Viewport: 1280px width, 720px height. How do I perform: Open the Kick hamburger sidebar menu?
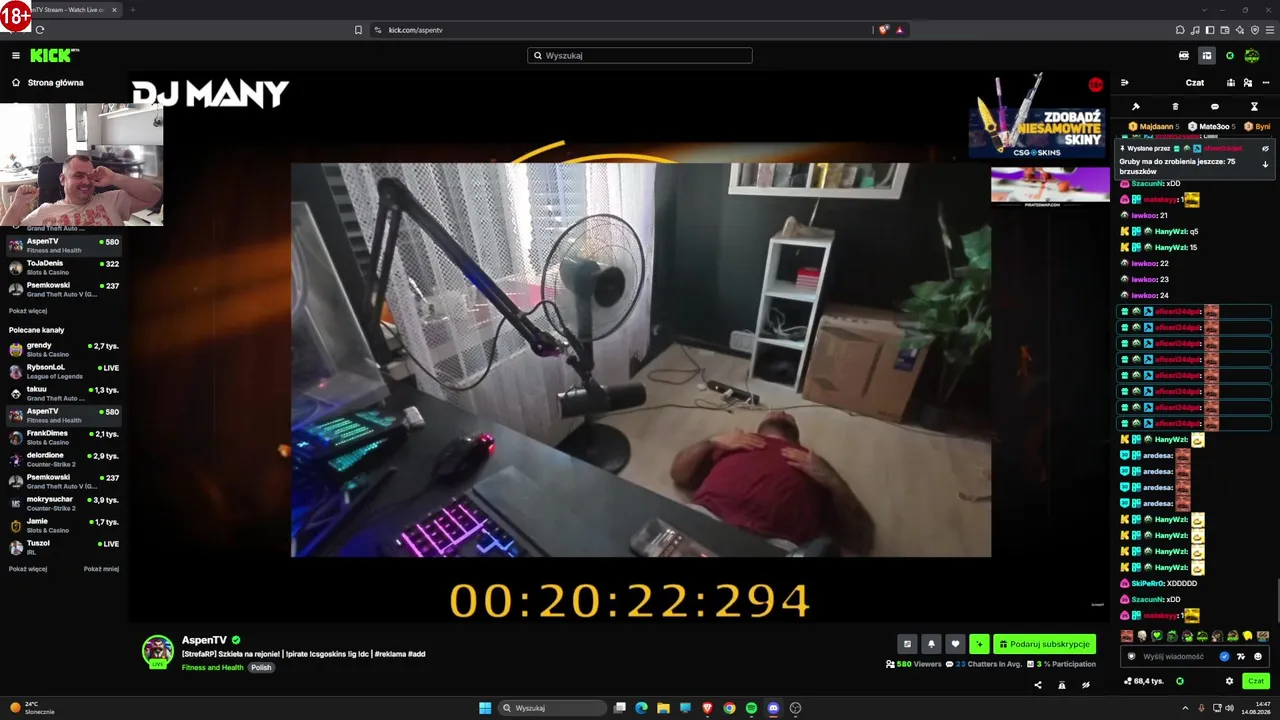(16, 56)
